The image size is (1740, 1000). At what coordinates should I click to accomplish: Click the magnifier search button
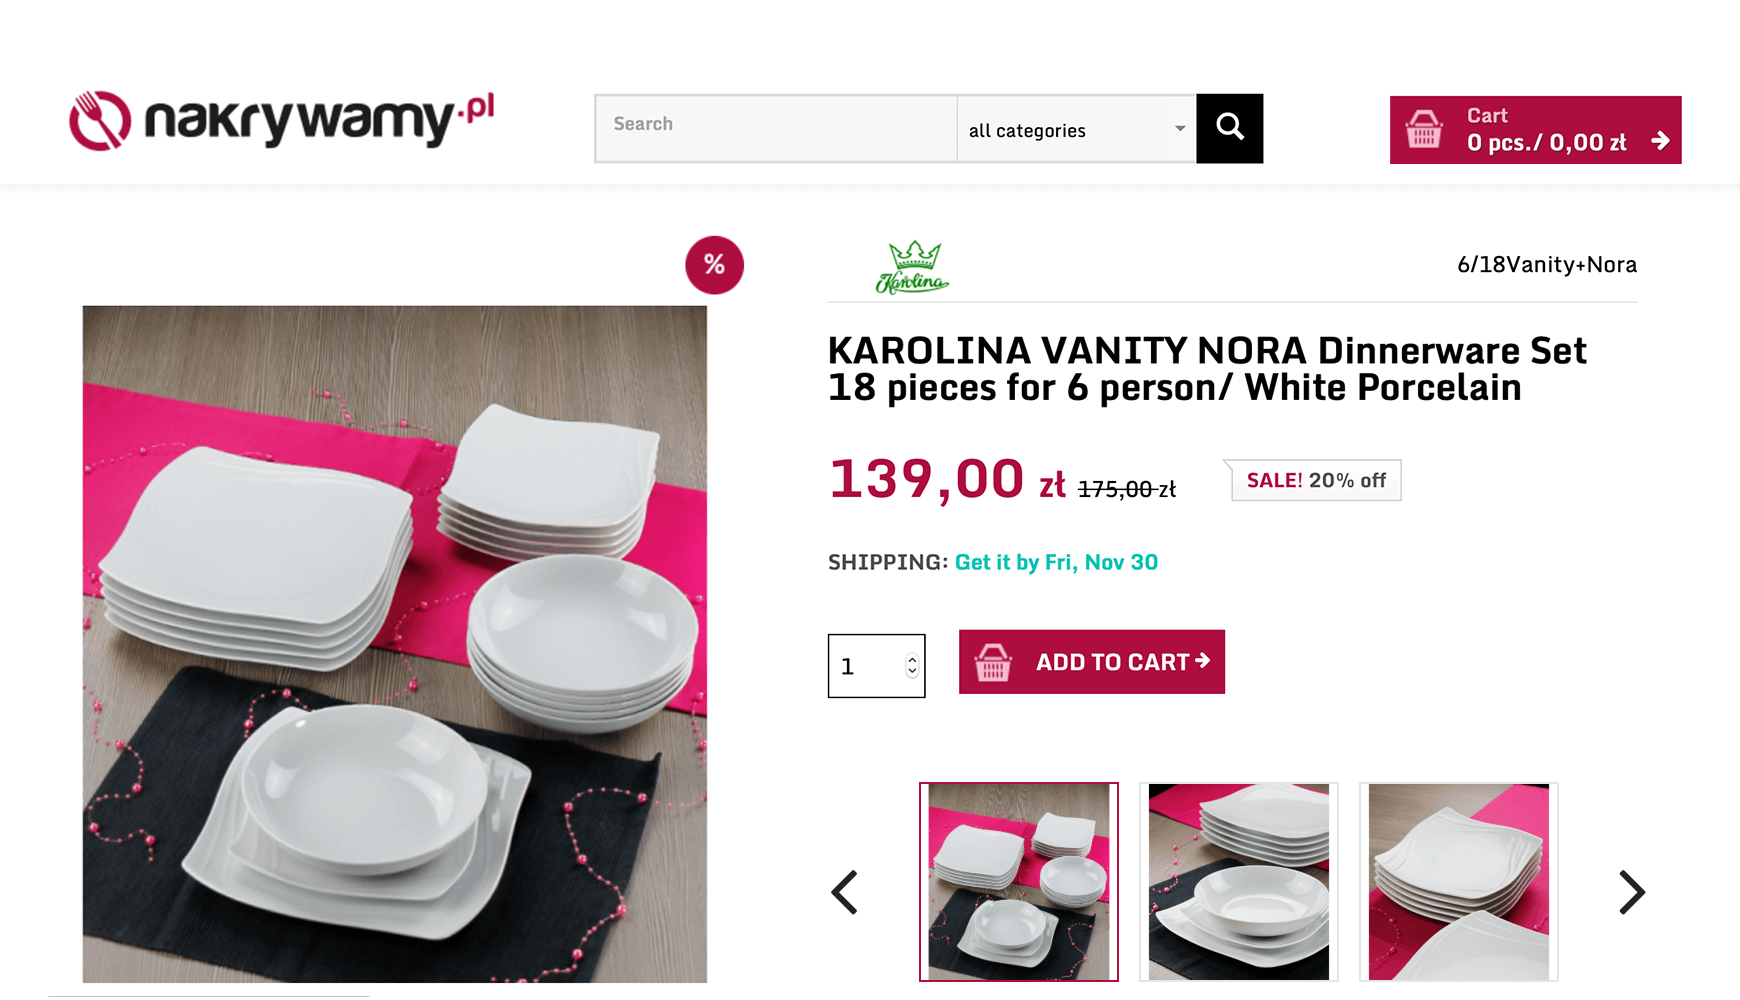1229,128
